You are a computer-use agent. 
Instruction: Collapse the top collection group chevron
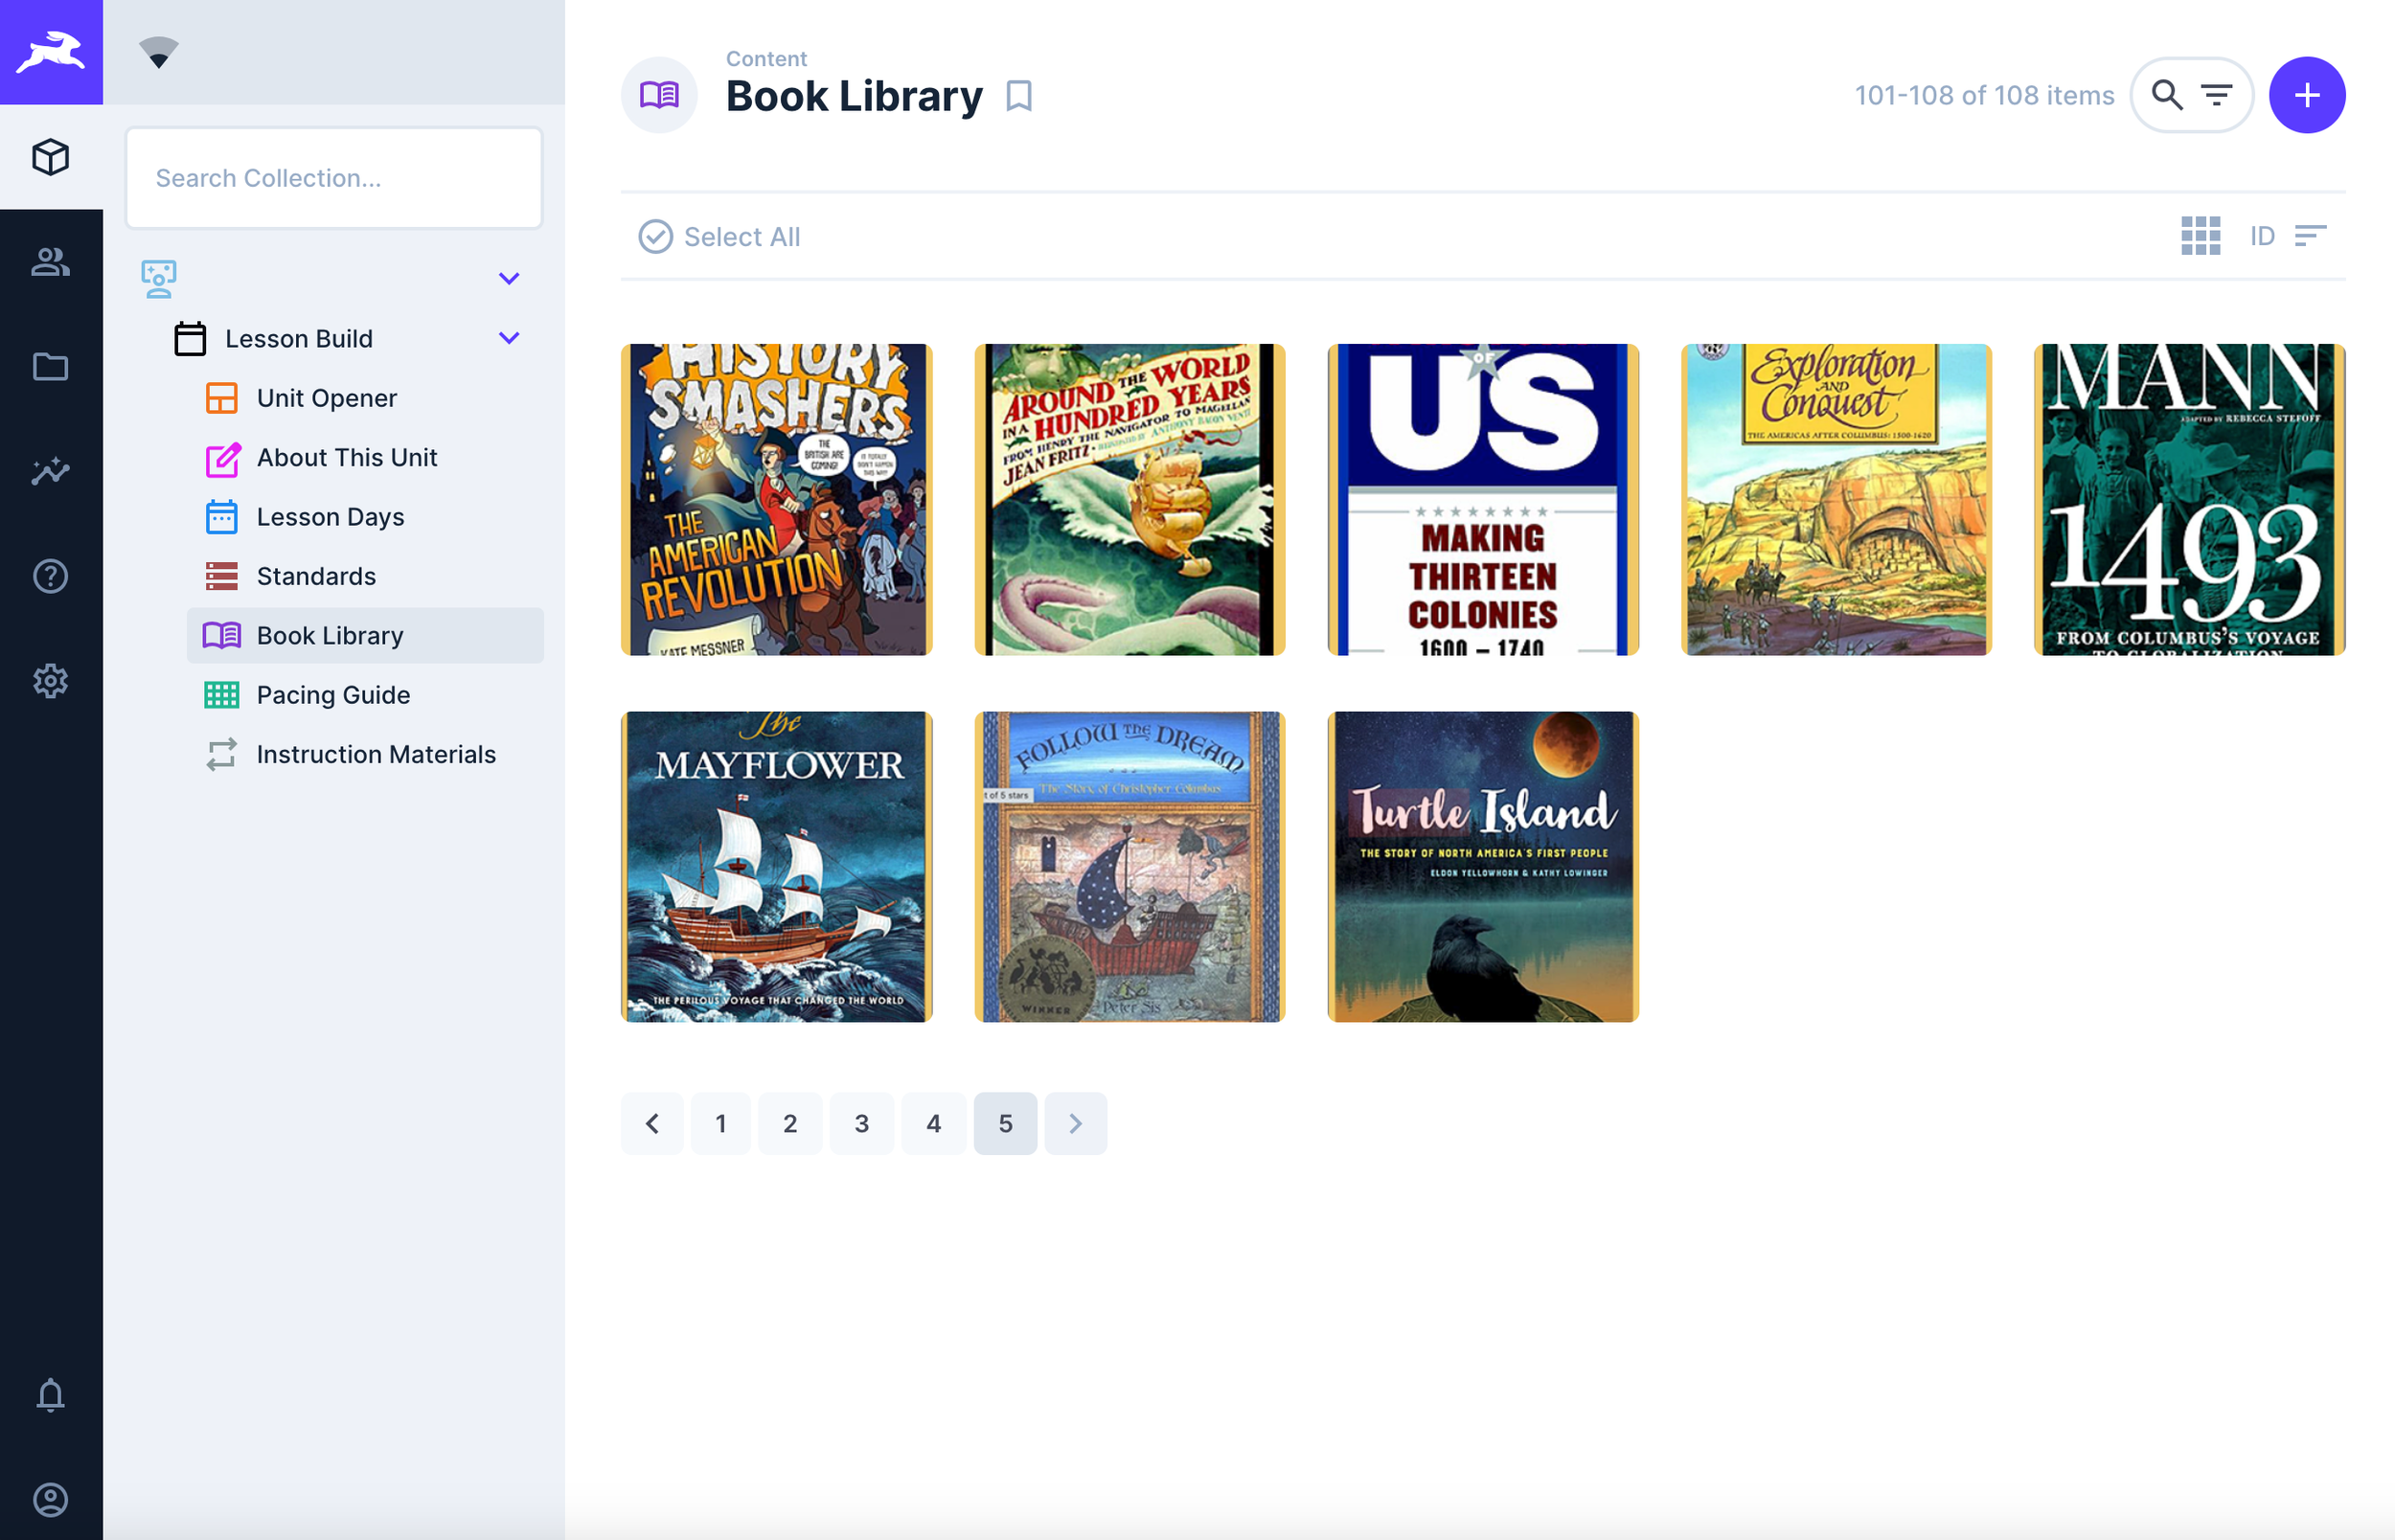(509, 278)
